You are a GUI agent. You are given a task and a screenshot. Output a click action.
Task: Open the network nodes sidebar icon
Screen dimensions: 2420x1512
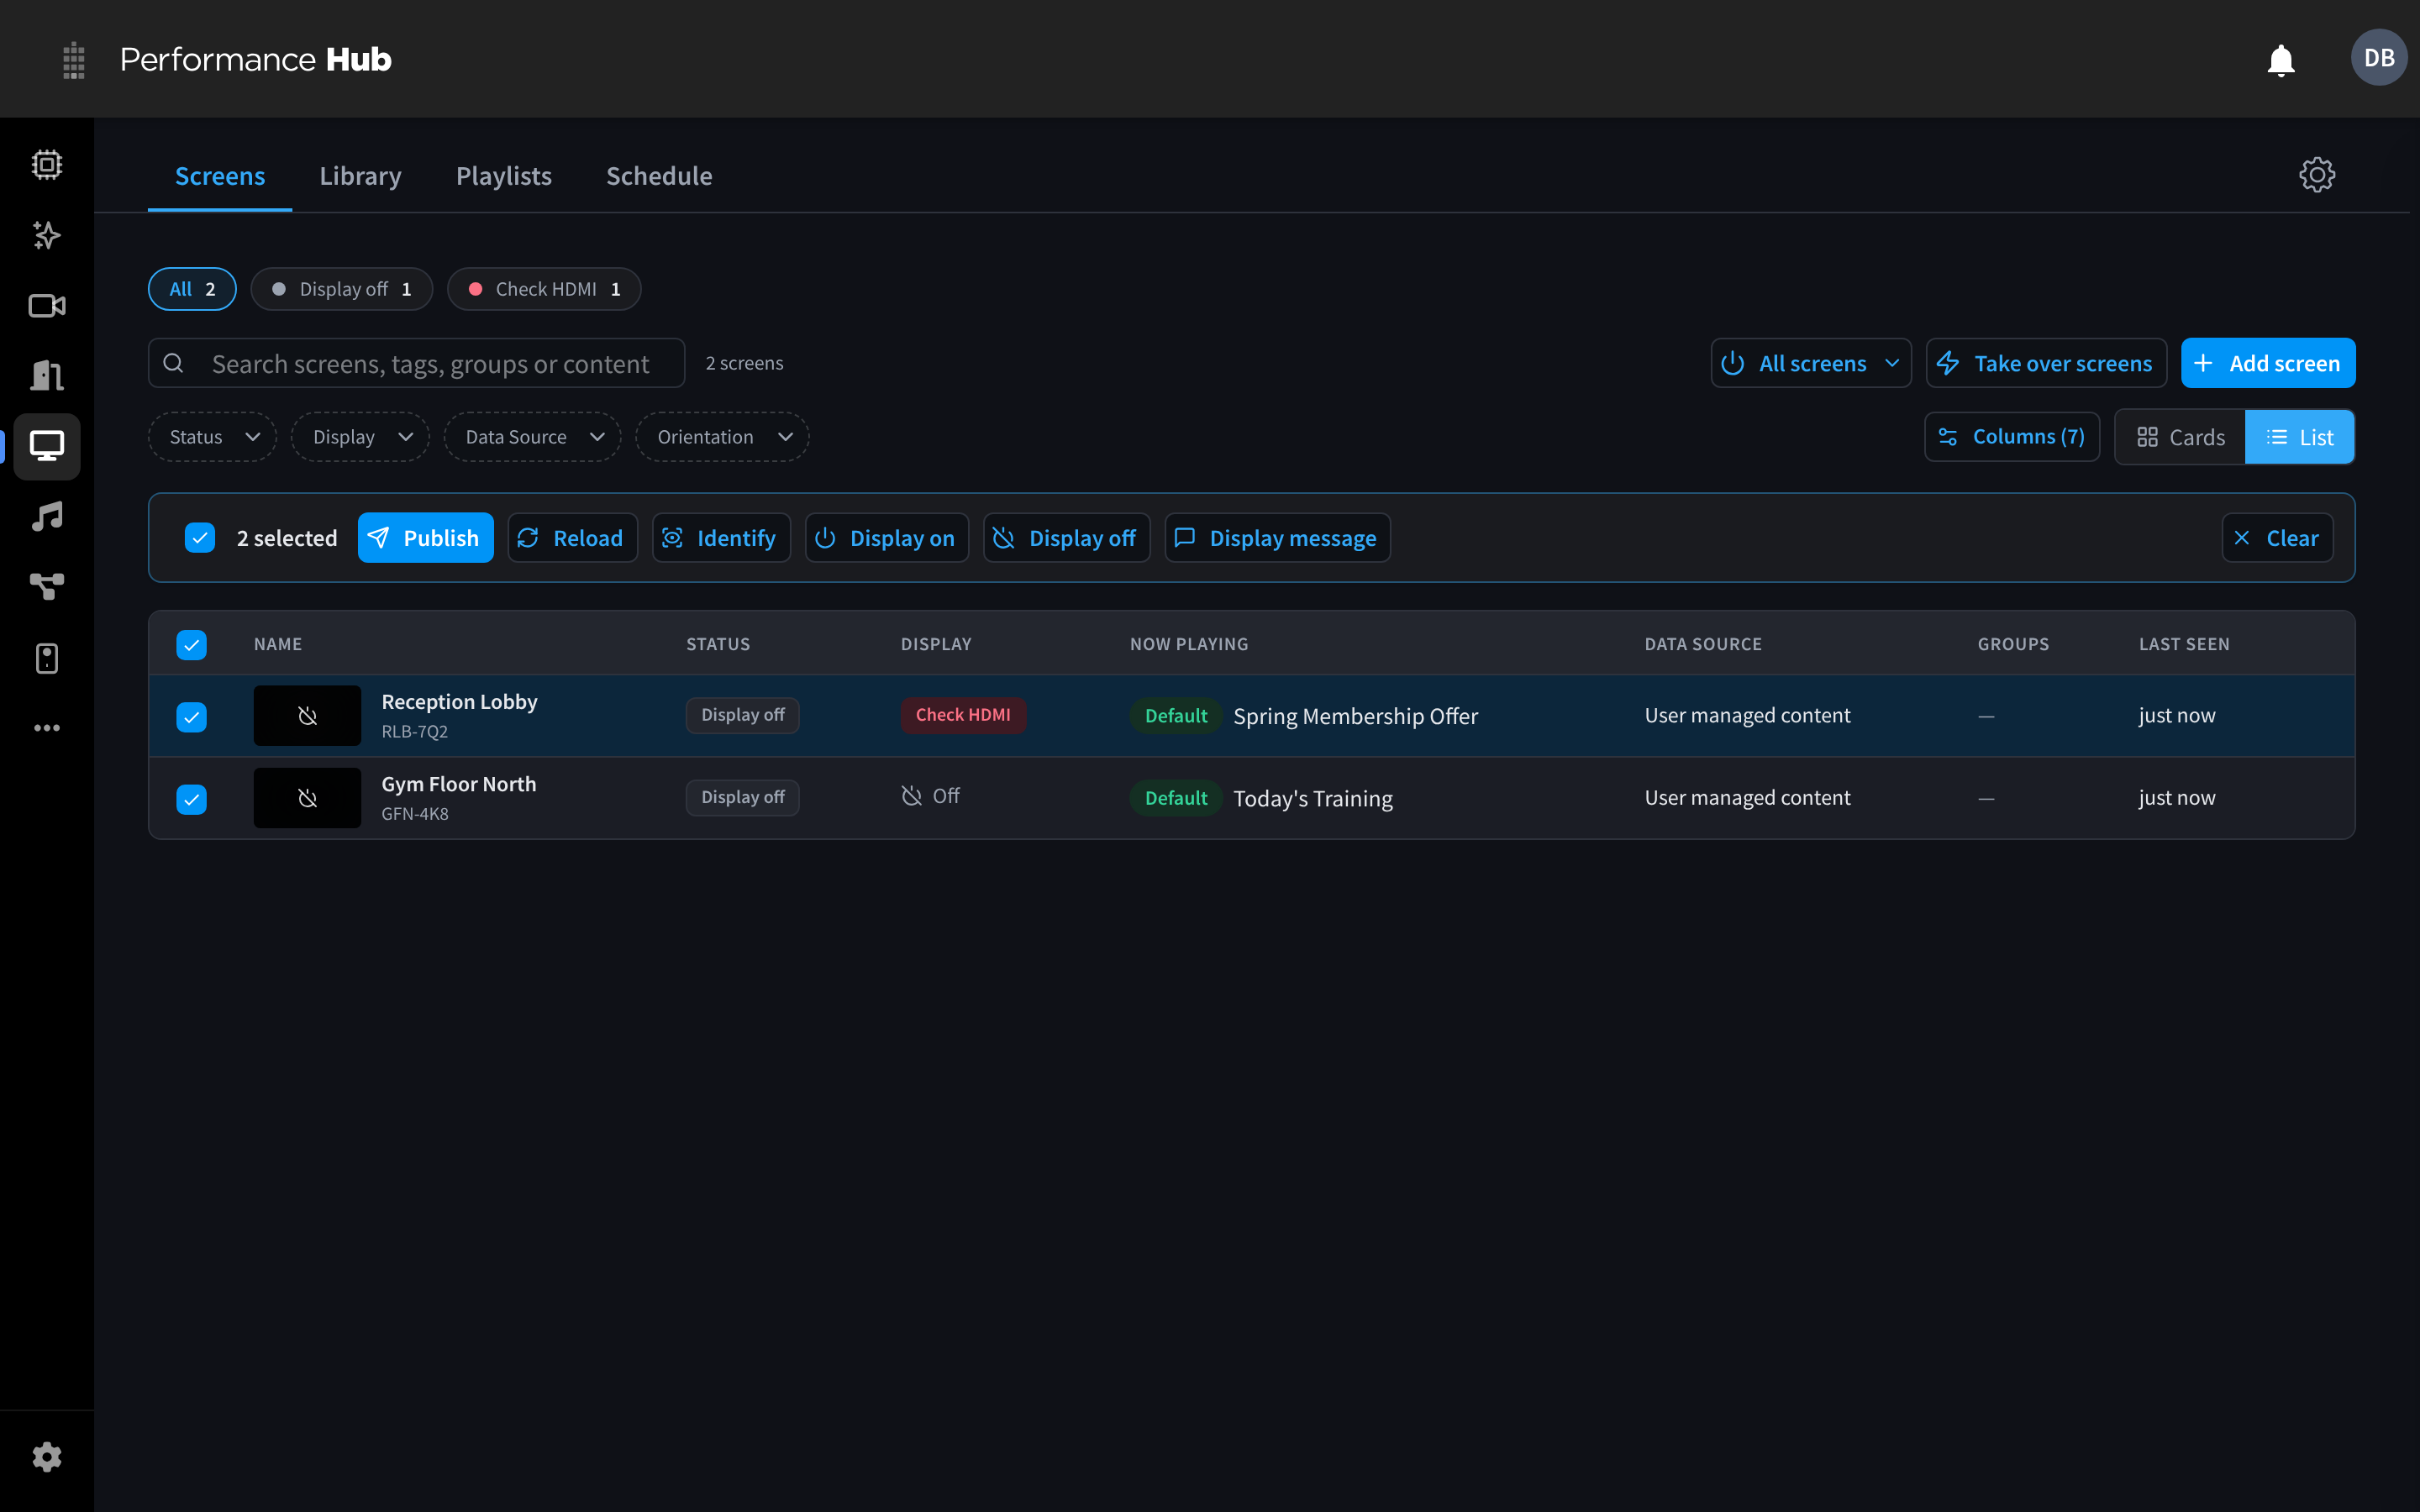[x=47, y=587]
